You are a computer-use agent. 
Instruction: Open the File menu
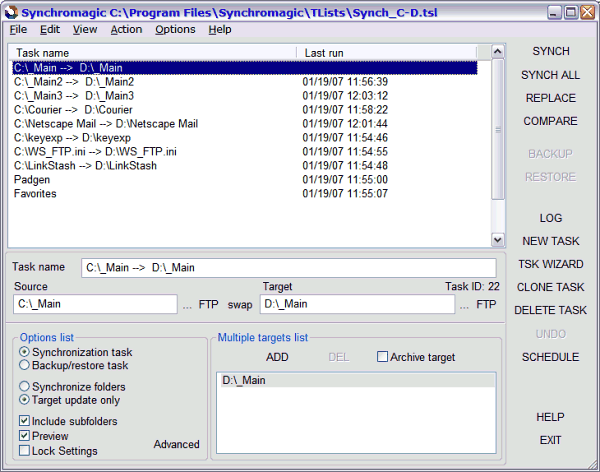[x=18, y=29]
